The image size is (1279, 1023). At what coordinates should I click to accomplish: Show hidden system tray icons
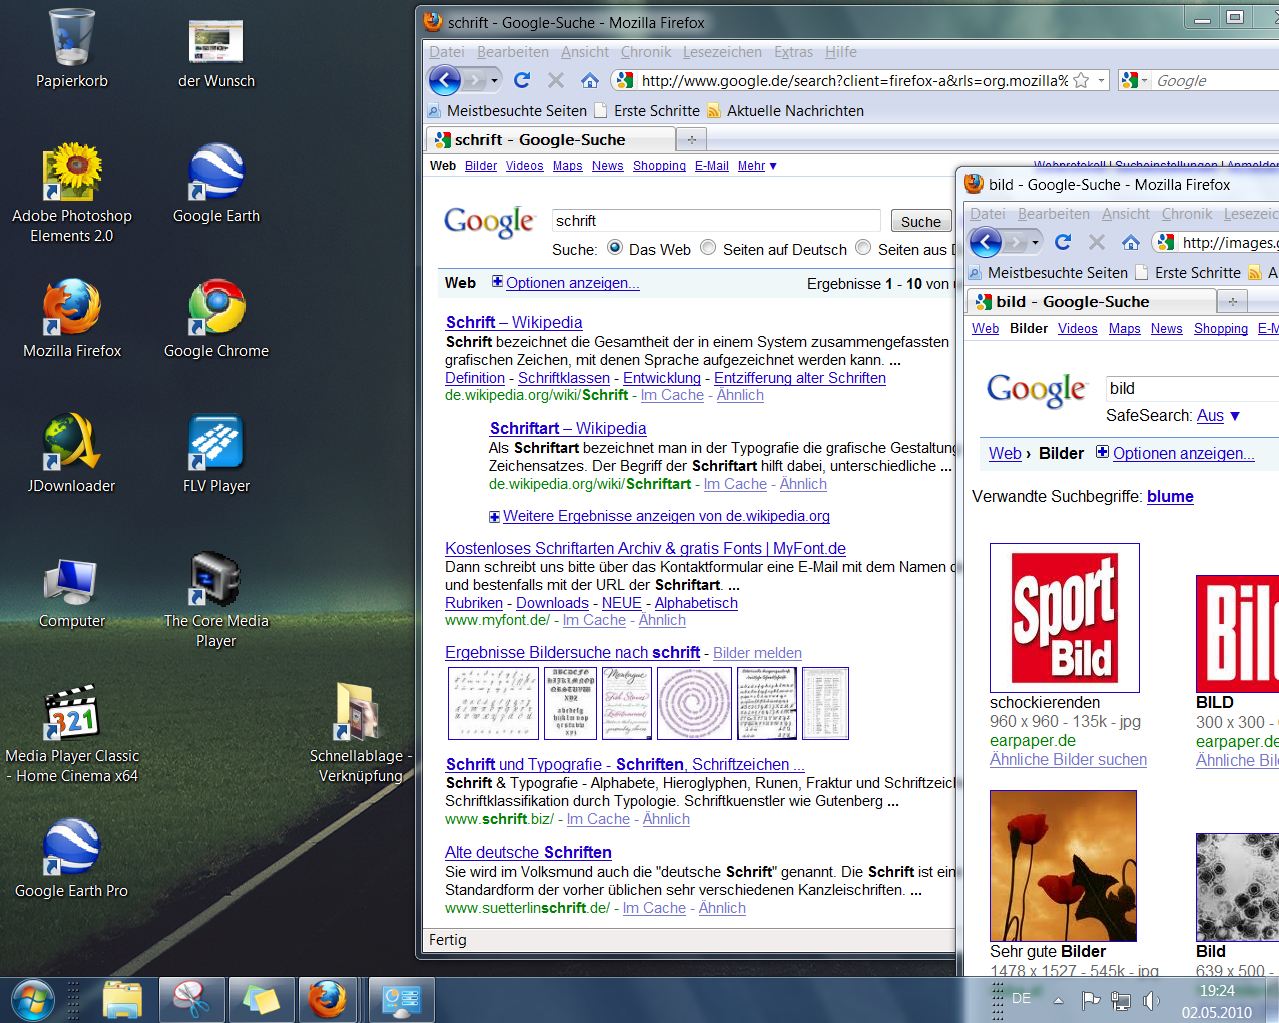(x=1058, y=999)
